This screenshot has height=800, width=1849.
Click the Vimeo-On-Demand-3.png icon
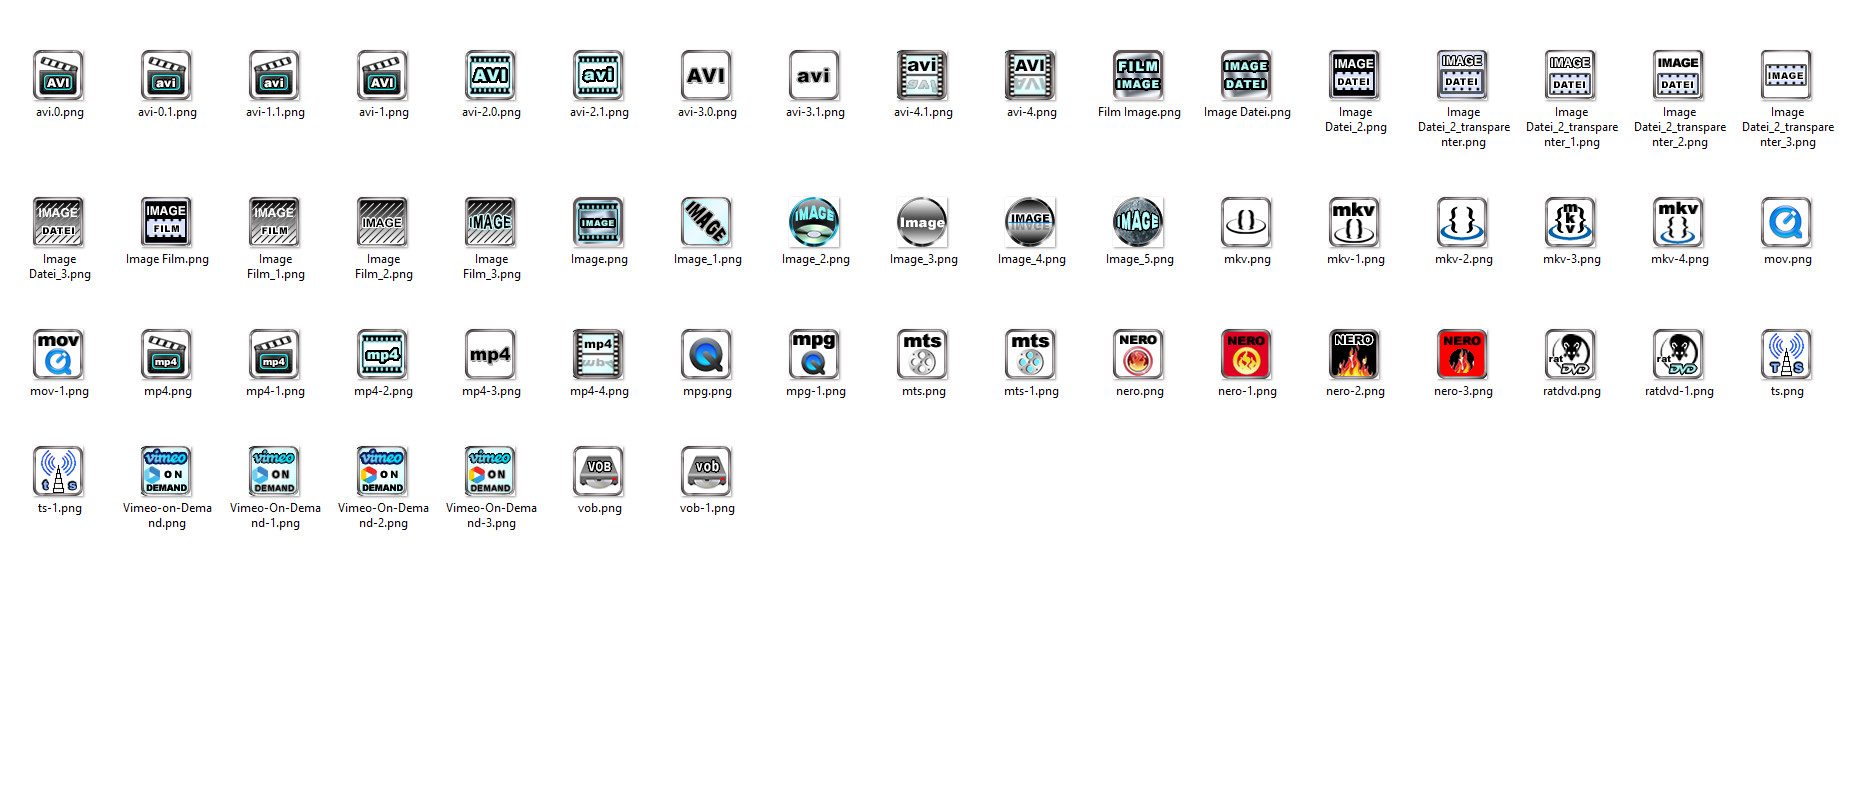(491, 471)
